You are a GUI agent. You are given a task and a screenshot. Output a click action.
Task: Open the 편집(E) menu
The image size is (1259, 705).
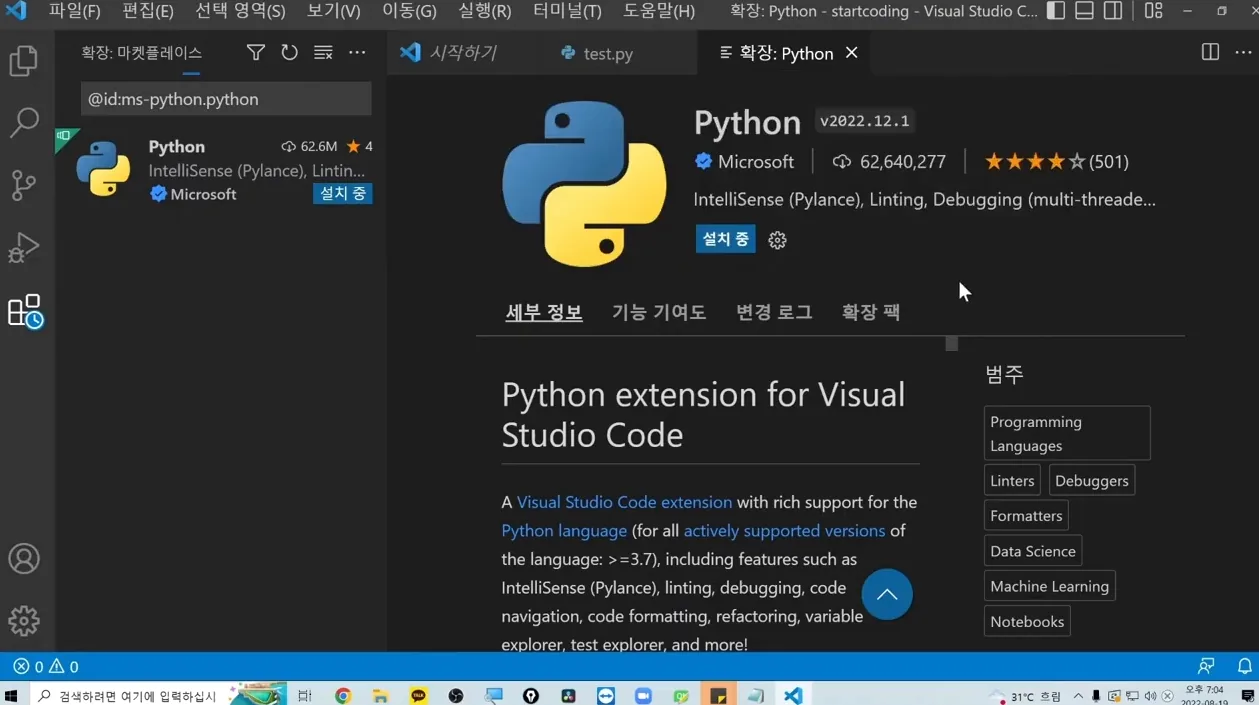(x=148, y=11)
